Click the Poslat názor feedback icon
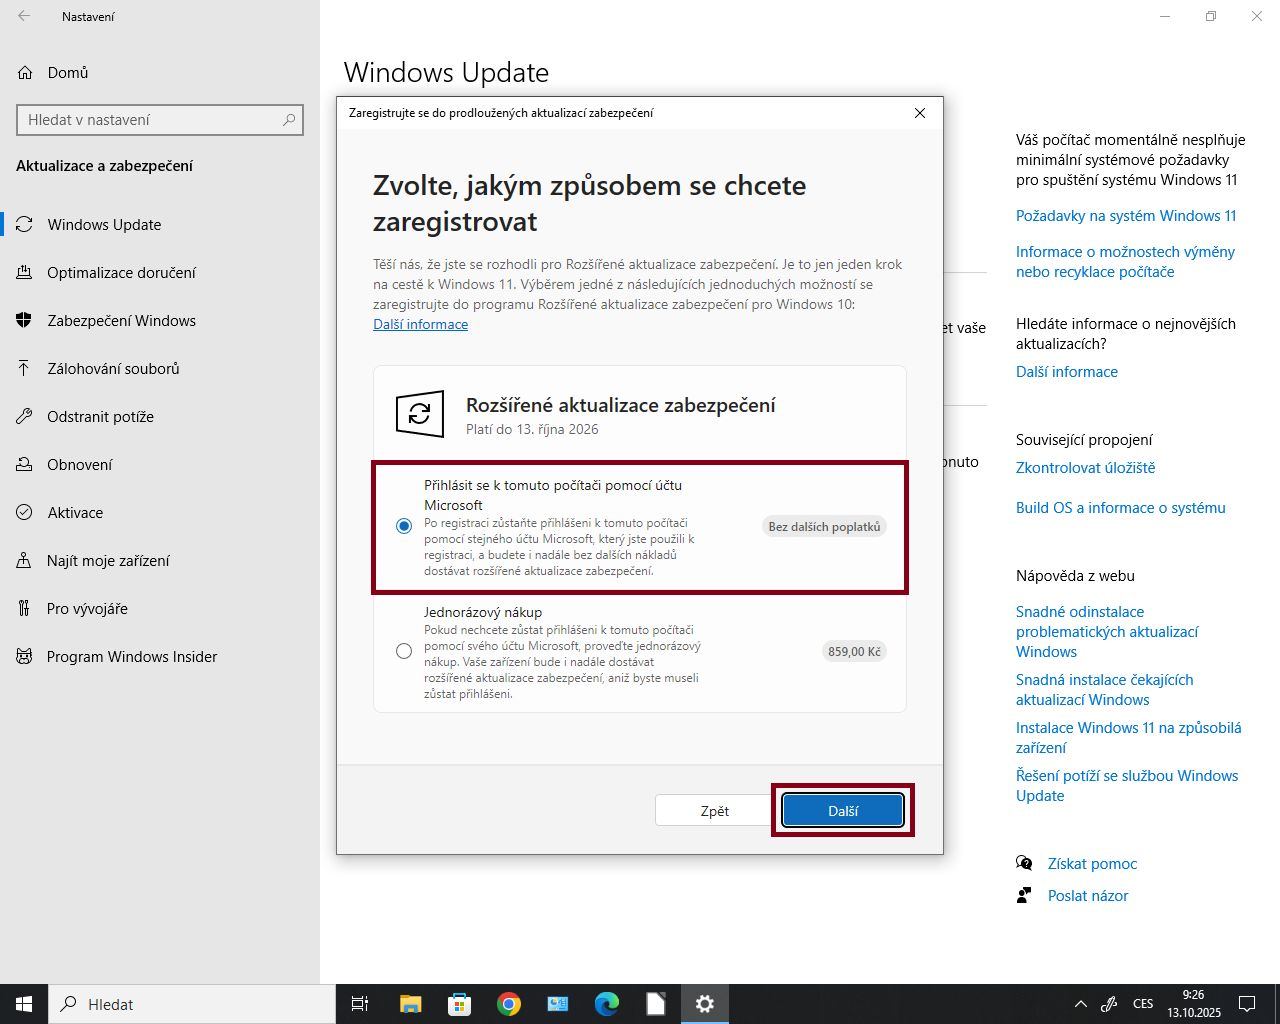The image size is (1280, 1024). (1024, 895)
